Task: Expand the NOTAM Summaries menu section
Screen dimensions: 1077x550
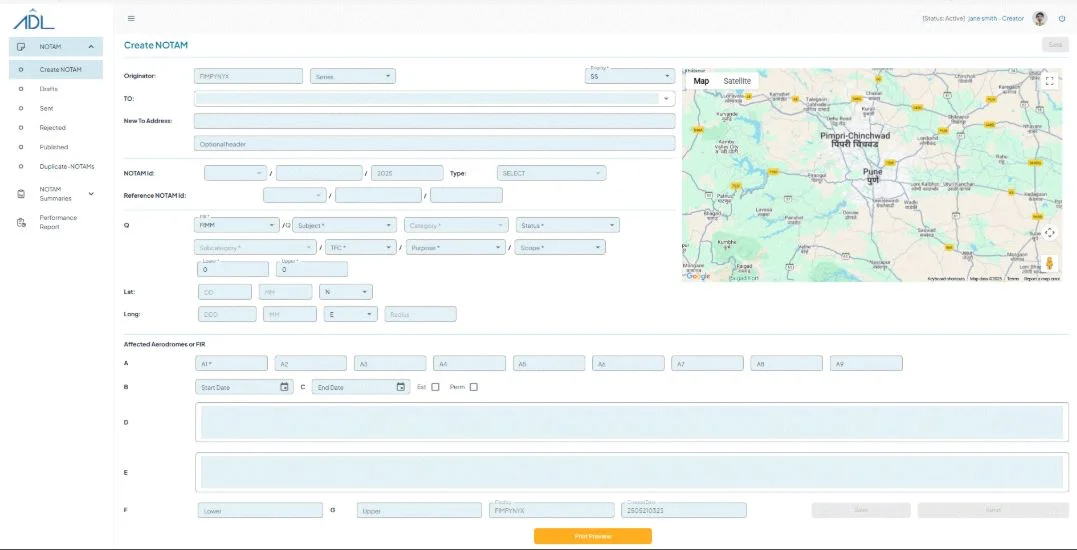Action: pyautogui.click(x=56, y=194)
